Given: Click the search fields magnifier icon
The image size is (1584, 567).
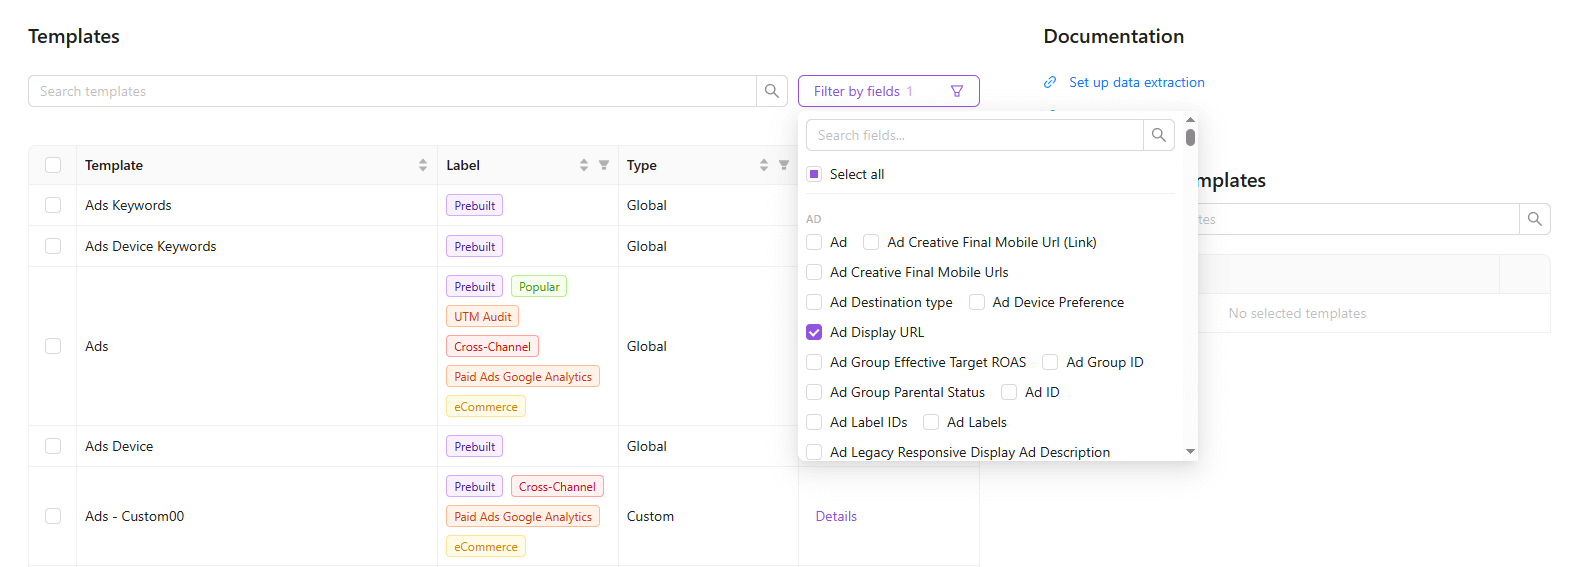Looking at the screenshot, I should tap(1158, 135).
